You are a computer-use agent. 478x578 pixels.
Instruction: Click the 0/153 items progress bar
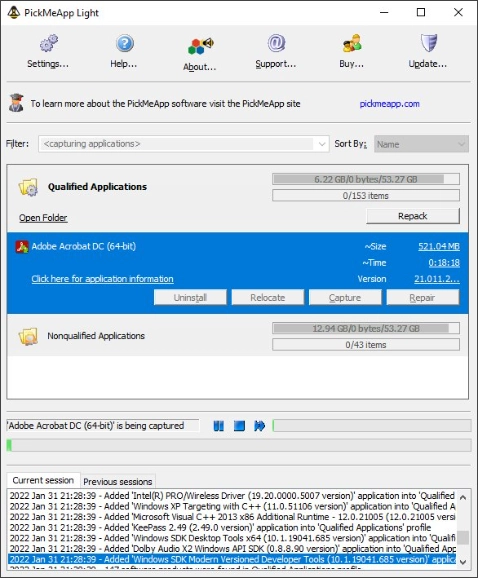pyautogui.click(x=366, y=196)
